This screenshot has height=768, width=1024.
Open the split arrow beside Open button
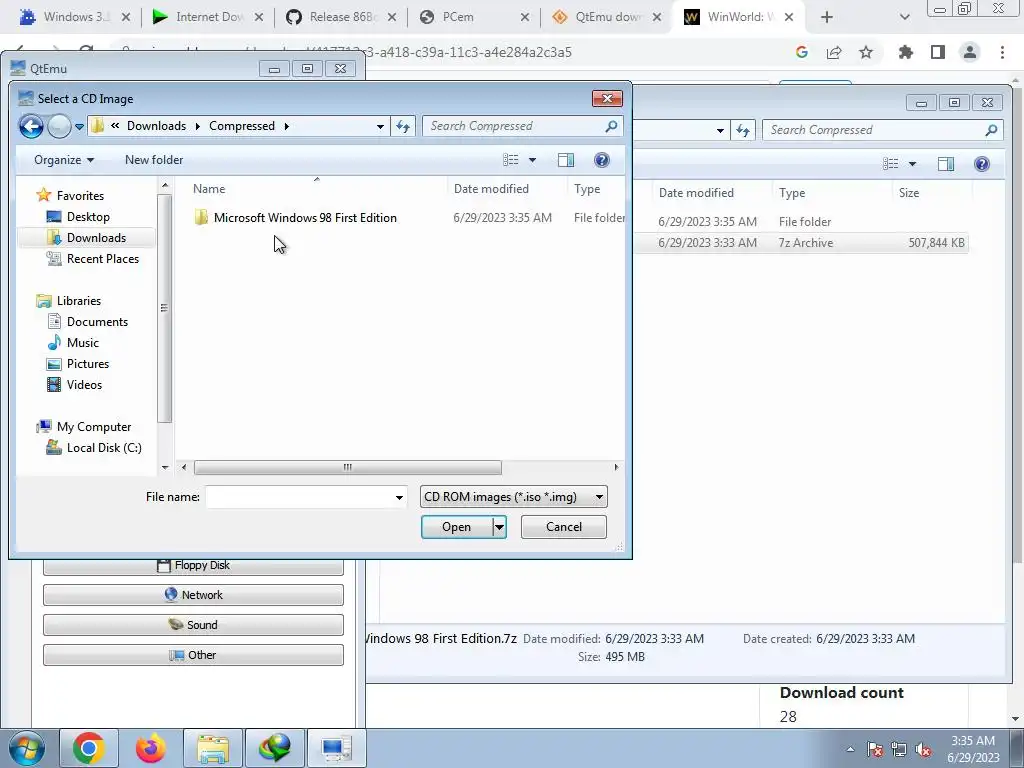click(499, 527)
